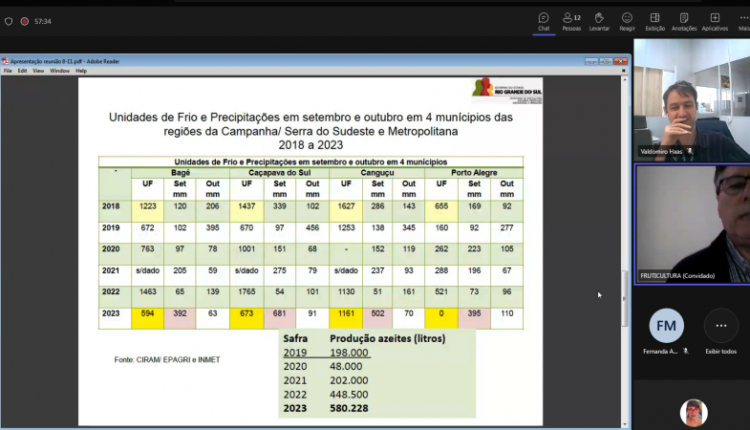Show the Pessoas participants list
750x430 pixels.
(x=571, y=20)
